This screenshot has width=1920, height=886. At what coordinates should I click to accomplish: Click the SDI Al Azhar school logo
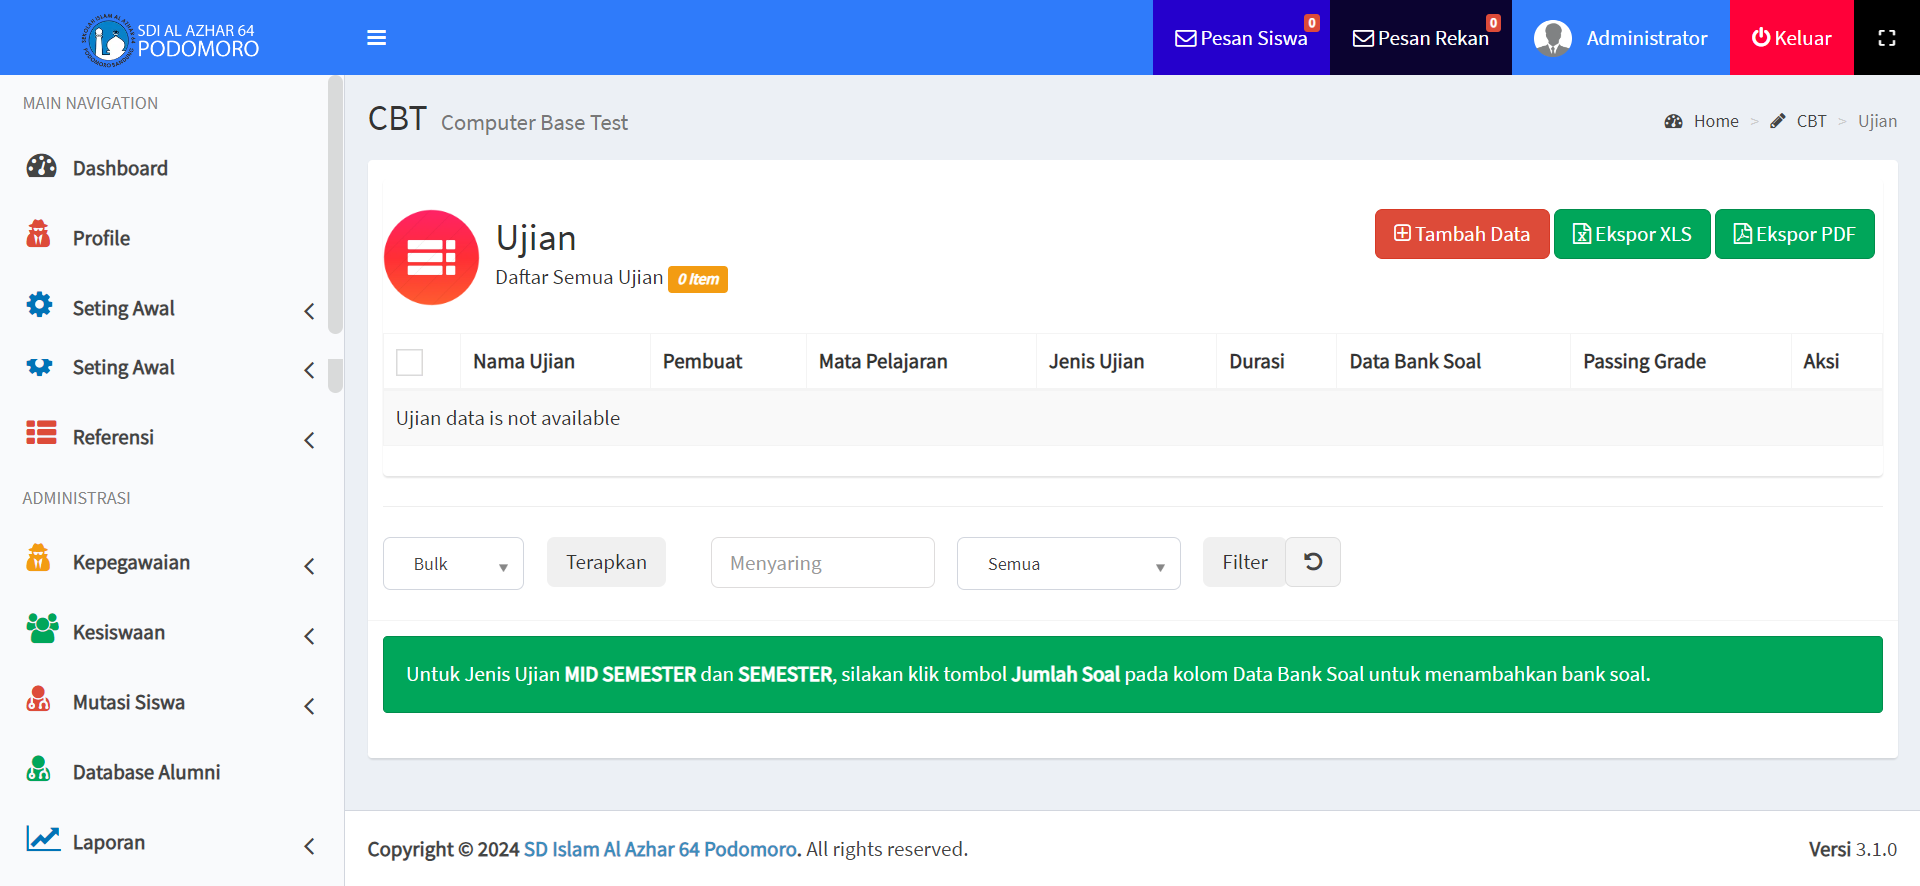click(107, 41)
